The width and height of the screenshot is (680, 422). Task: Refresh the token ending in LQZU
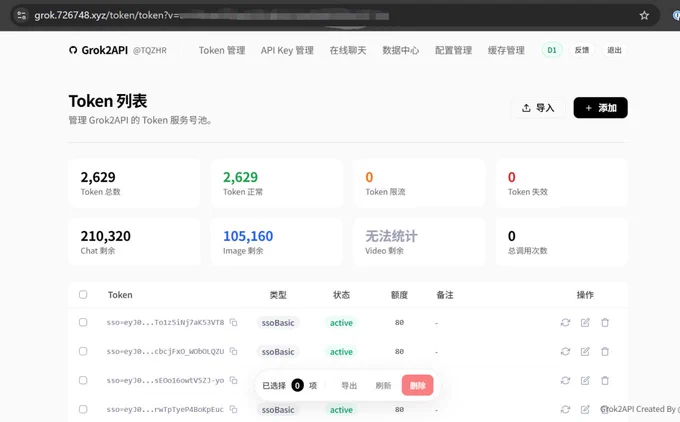click(565, 351)
